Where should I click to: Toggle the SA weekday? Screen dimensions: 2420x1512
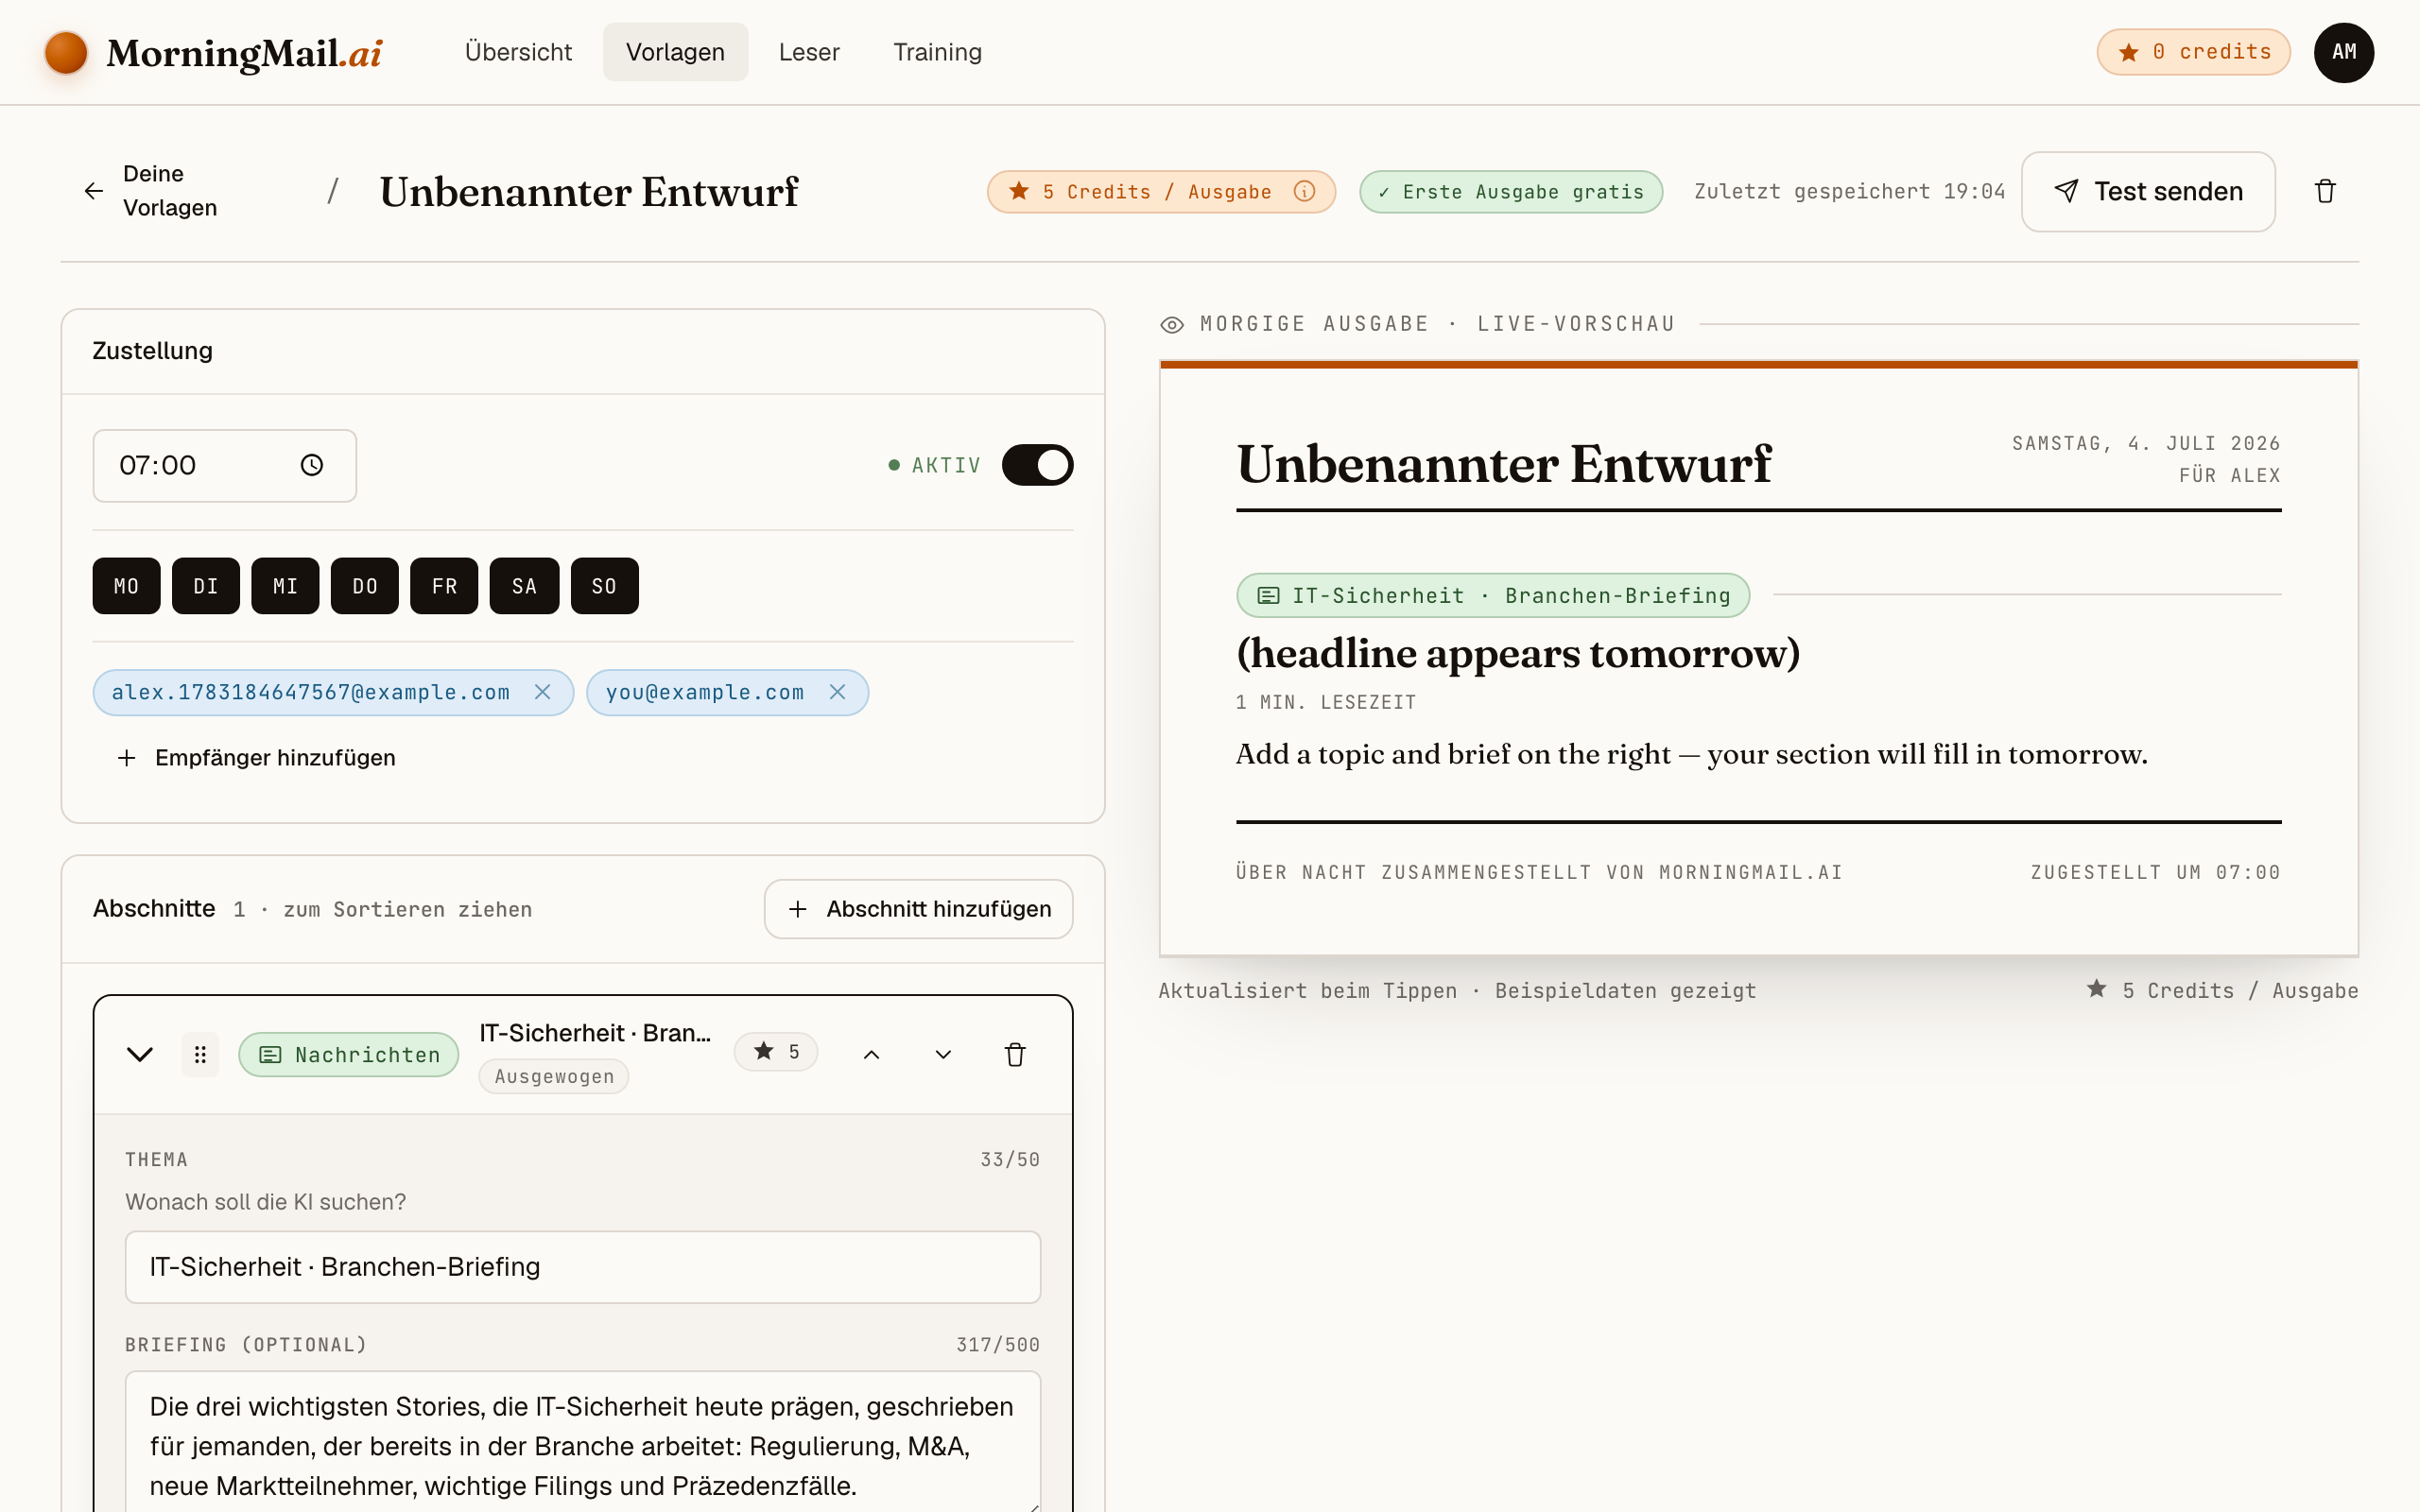[524, 586]
